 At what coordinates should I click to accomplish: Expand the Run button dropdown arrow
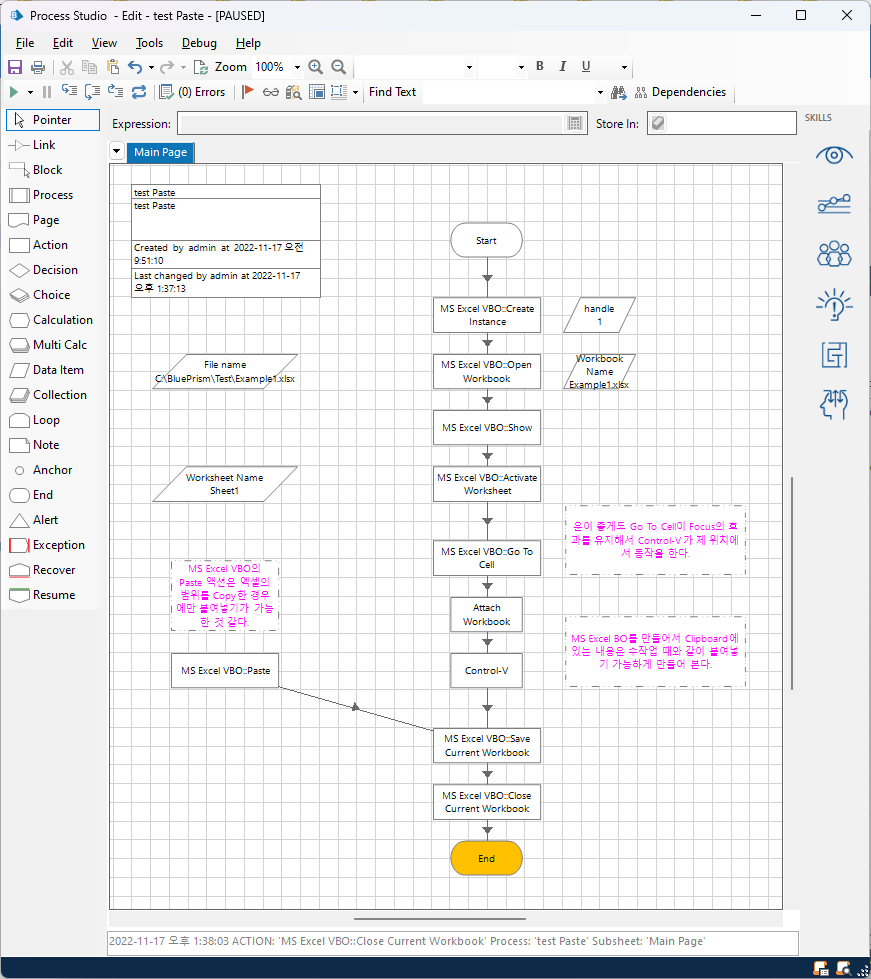click(x=30, y=92)
